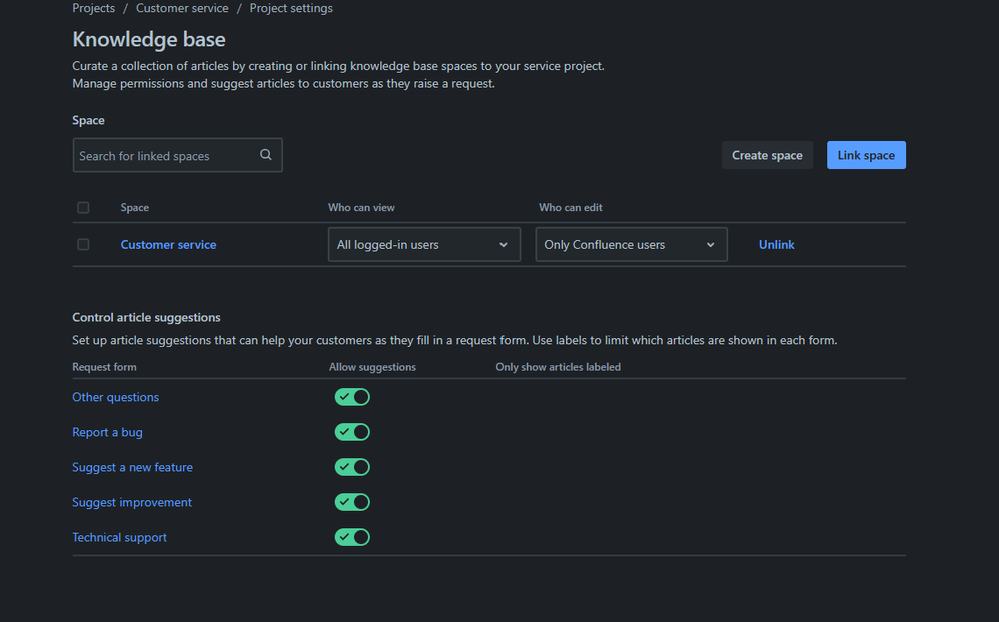
Task: Click the Control article suggestions heading
Action: point(147,317)
